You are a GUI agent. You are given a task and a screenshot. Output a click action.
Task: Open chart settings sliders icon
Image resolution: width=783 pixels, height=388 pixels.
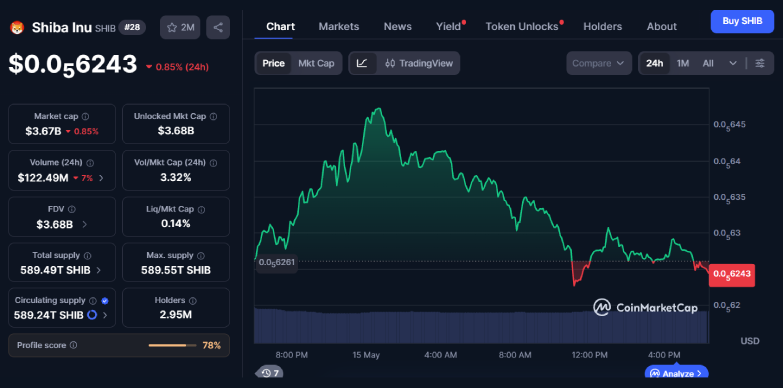[760, 63]
